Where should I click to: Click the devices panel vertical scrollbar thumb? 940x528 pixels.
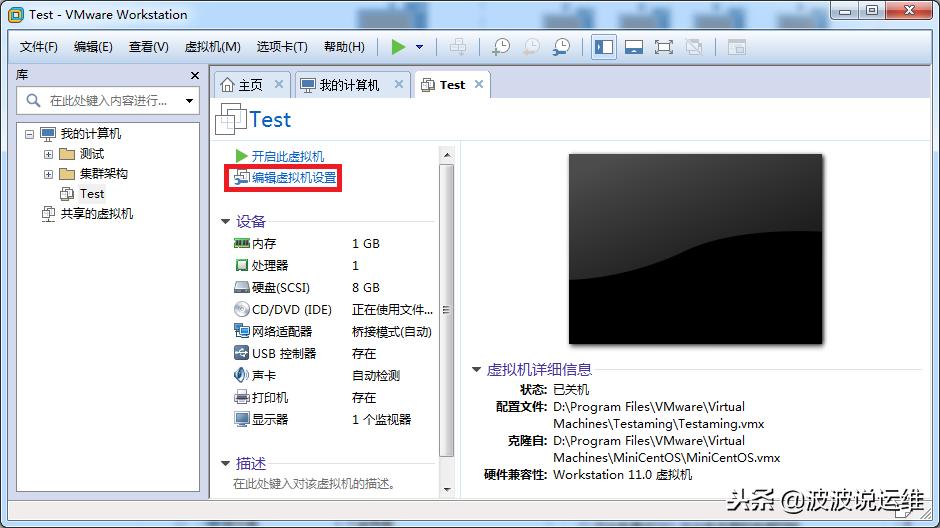[447, 310]
